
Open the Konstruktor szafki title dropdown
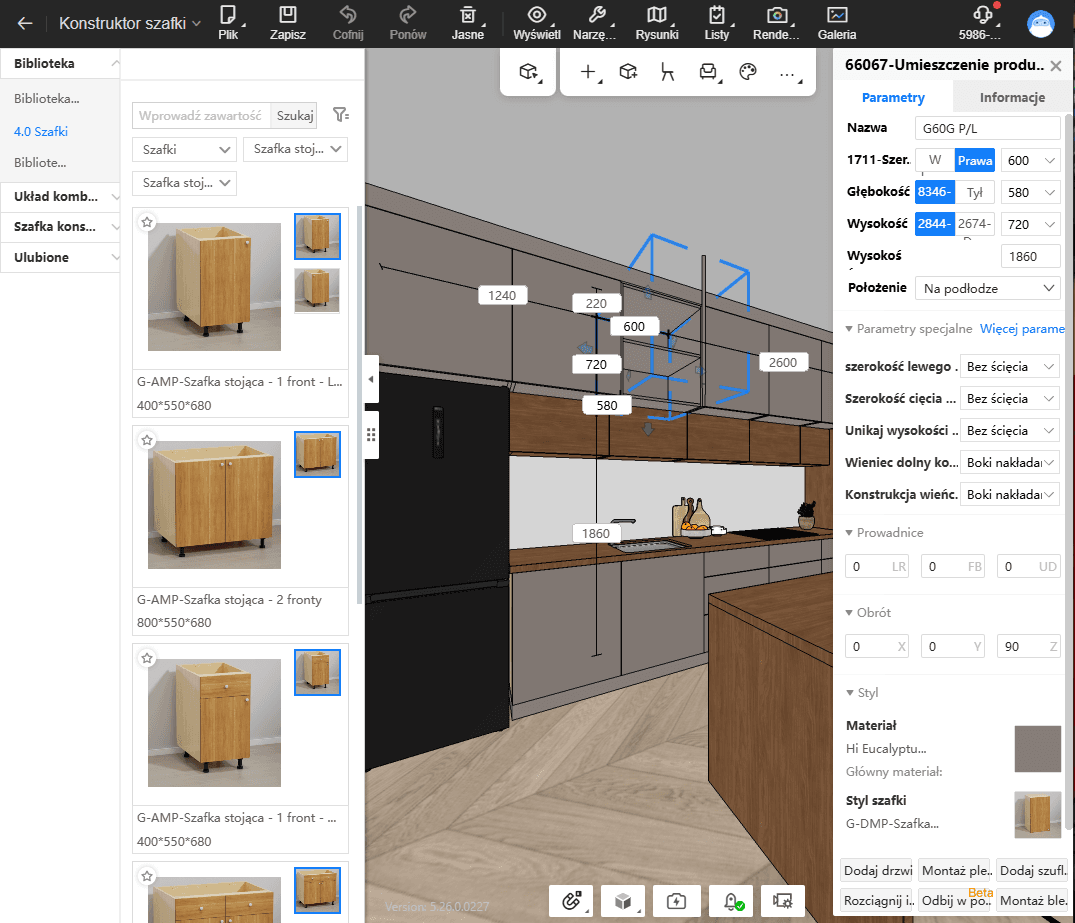[130, 23]
